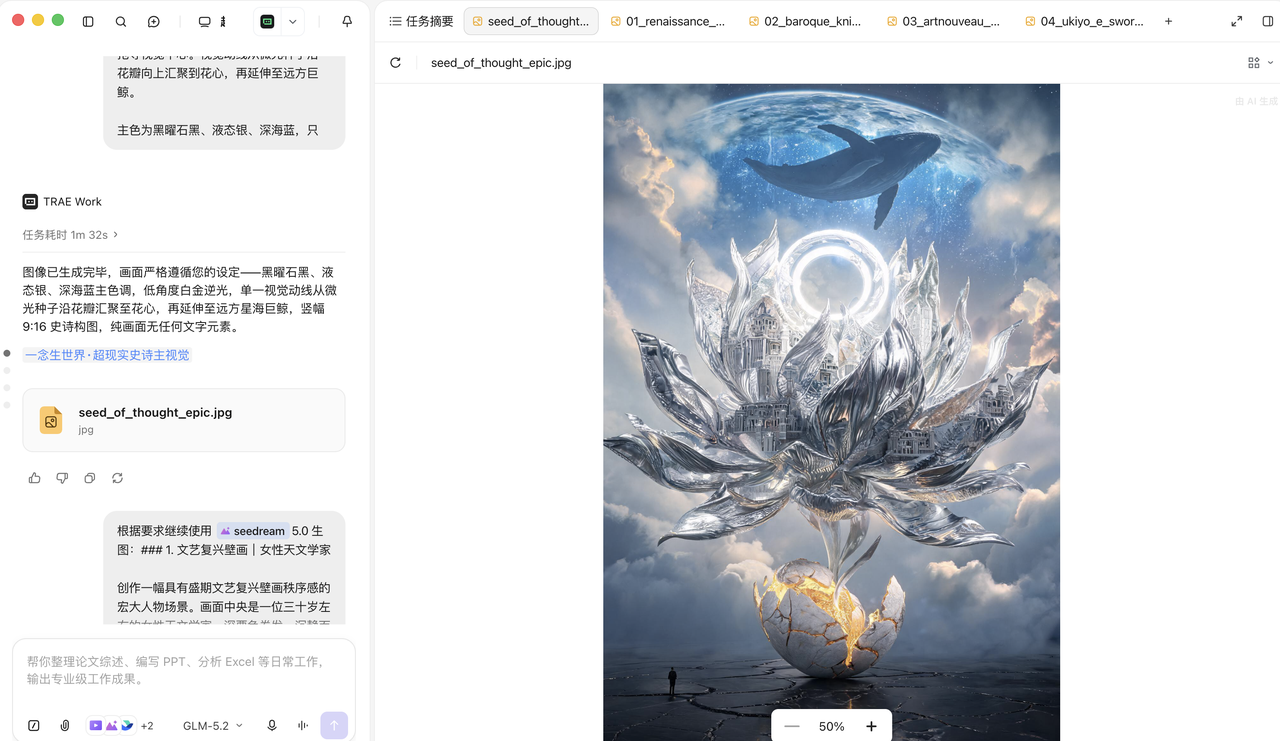This screenshot has width=1280, height=741.
Task: Like the response with thumbs up
Action: tap(35, 478)
